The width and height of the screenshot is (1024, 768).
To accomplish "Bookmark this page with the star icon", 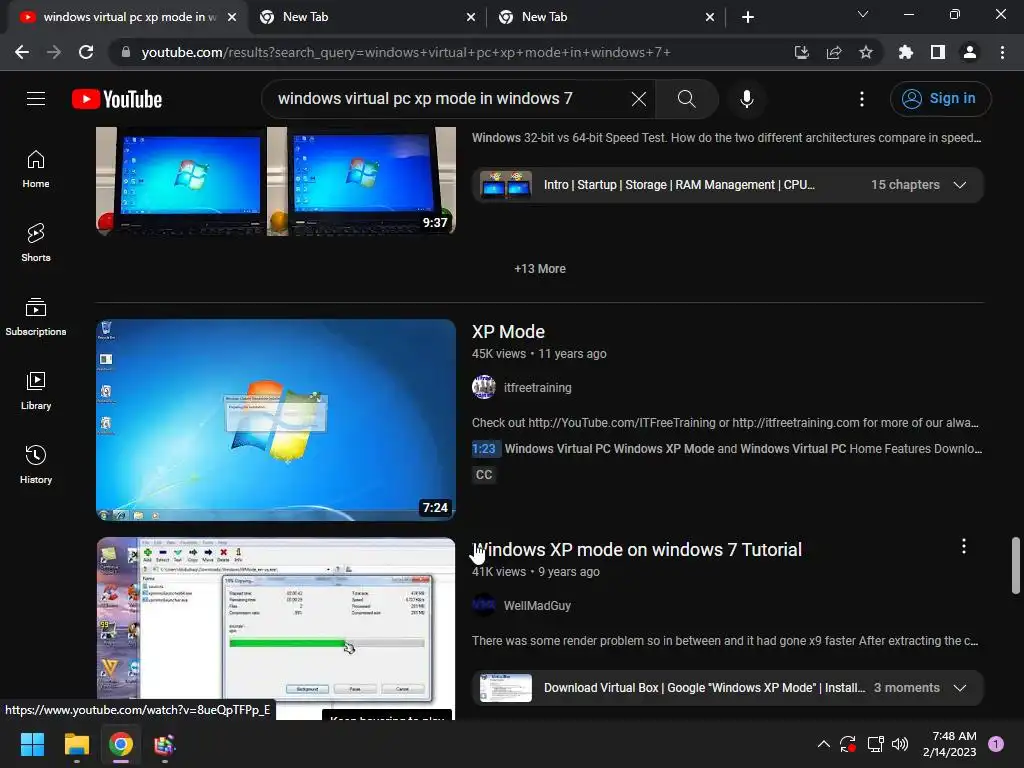I will (865, 52).
